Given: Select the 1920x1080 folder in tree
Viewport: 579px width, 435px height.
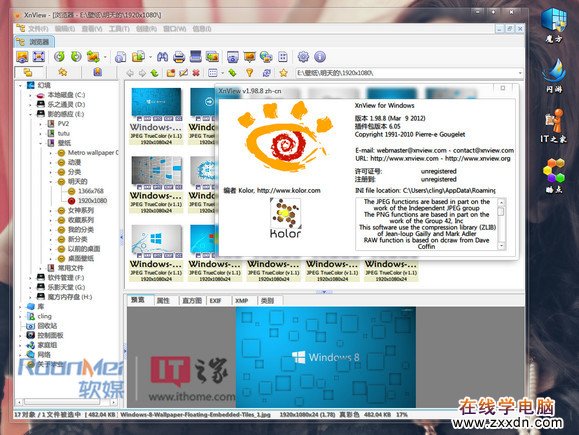Looking at the screenshot, I should (92, 201).
